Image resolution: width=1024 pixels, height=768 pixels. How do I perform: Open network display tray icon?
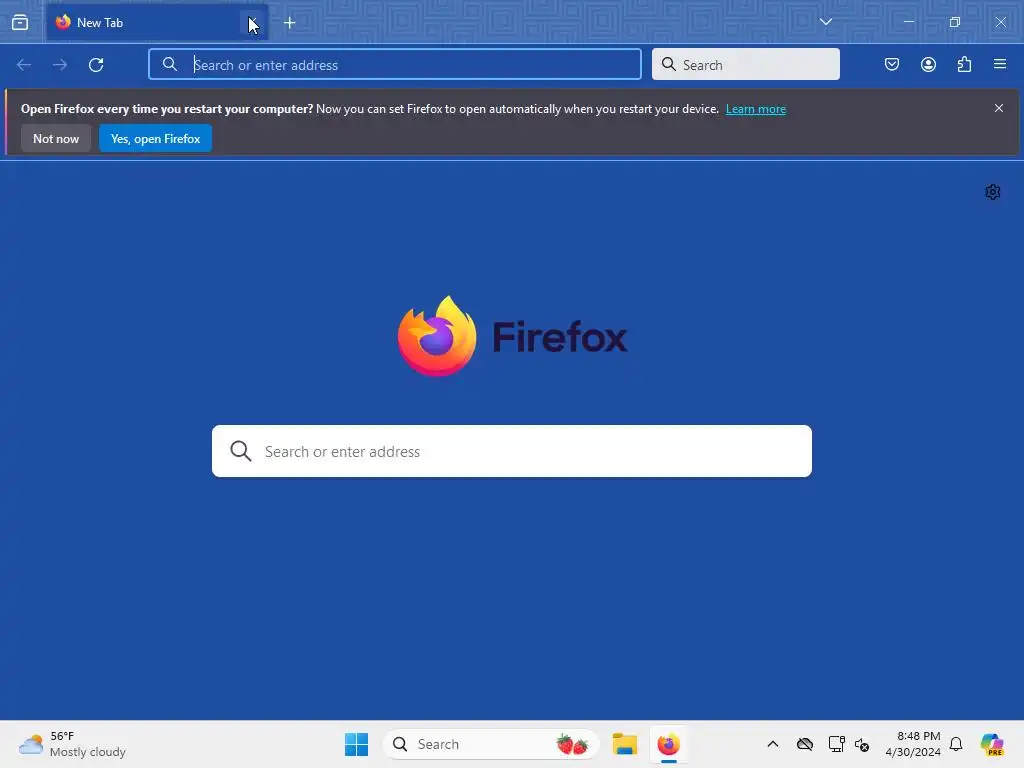click(836, 744)
